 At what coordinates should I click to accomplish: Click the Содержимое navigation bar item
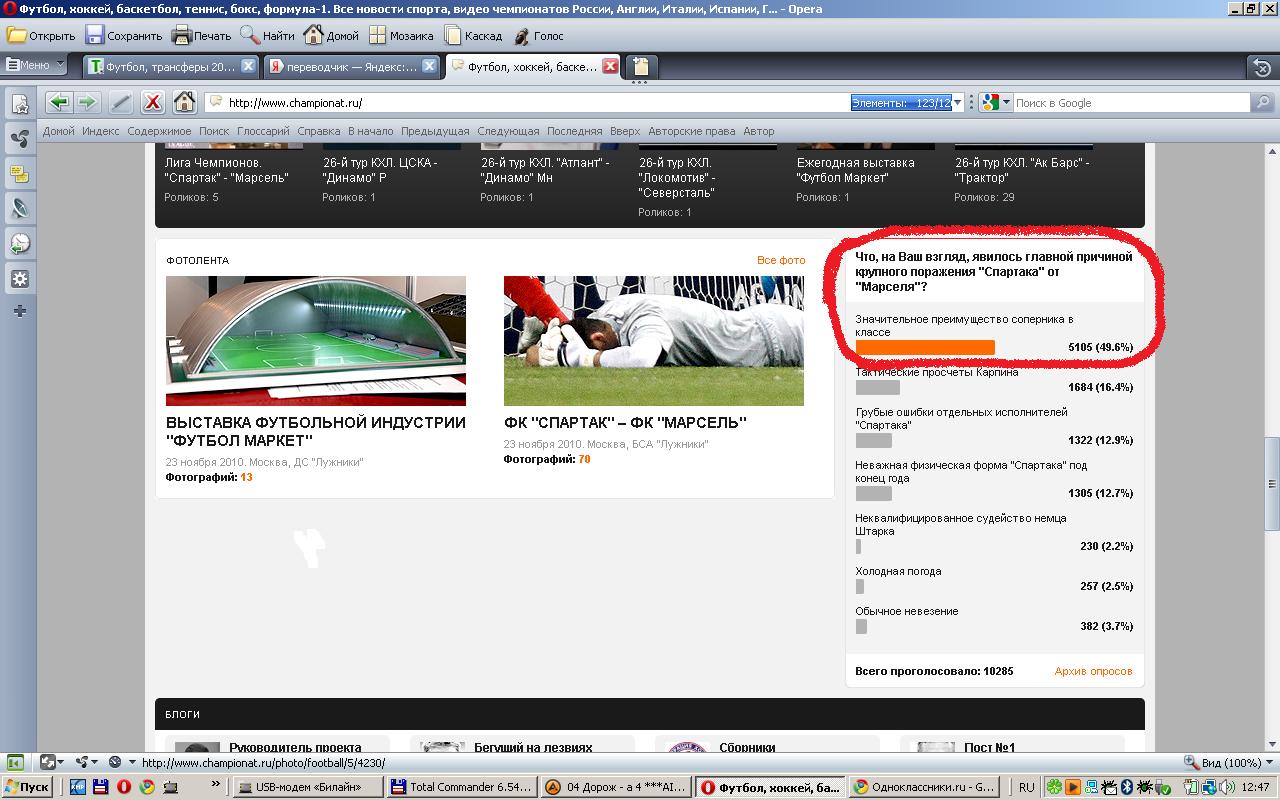click(x=159, y=131)
